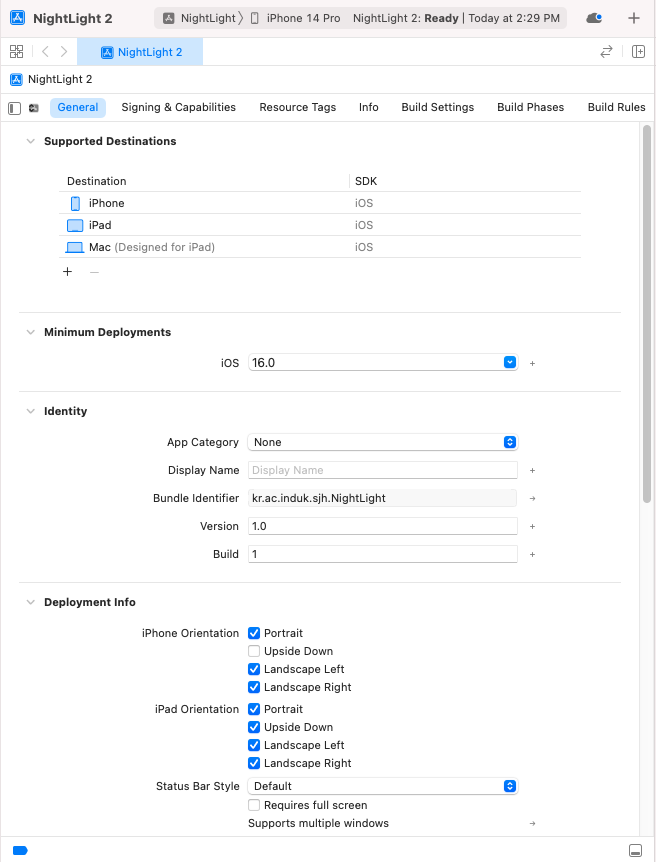Go back with the left chevron
This screenshot has width=656, height=862.
[46, 52]
